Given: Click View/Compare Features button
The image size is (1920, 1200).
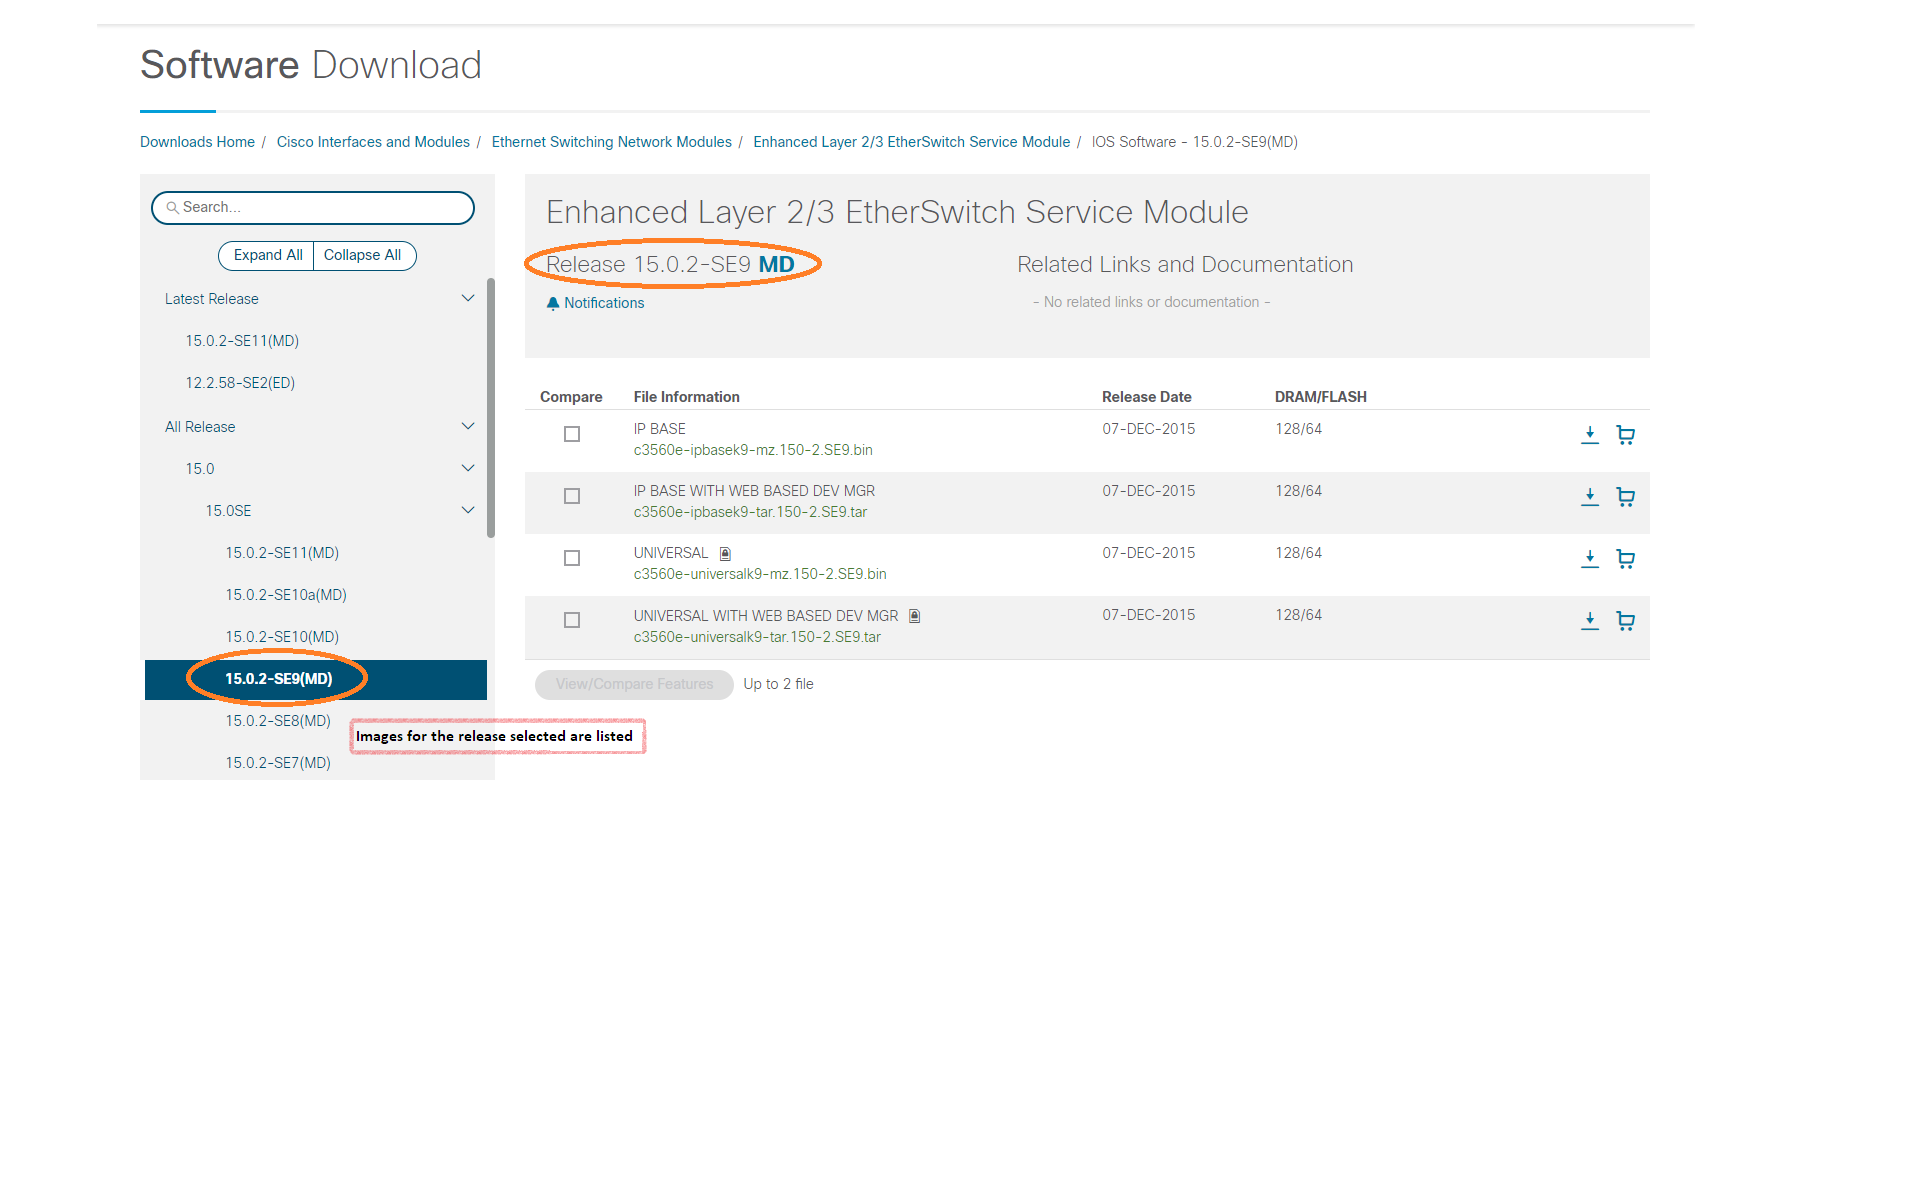Looking at the screenshot, I should pos(634,684).
